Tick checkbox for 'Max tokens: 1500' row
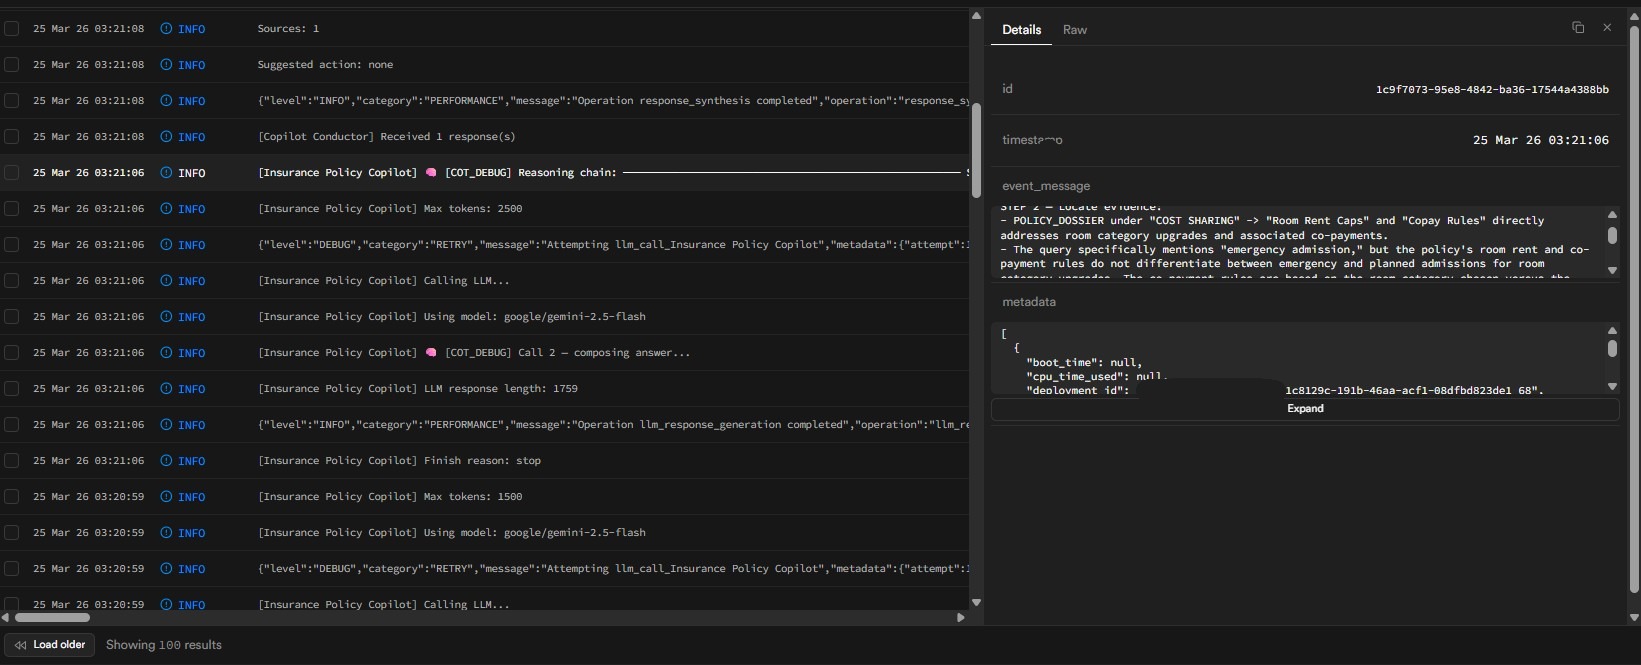This screenshot has width=1641, height=665. point(12,497)
